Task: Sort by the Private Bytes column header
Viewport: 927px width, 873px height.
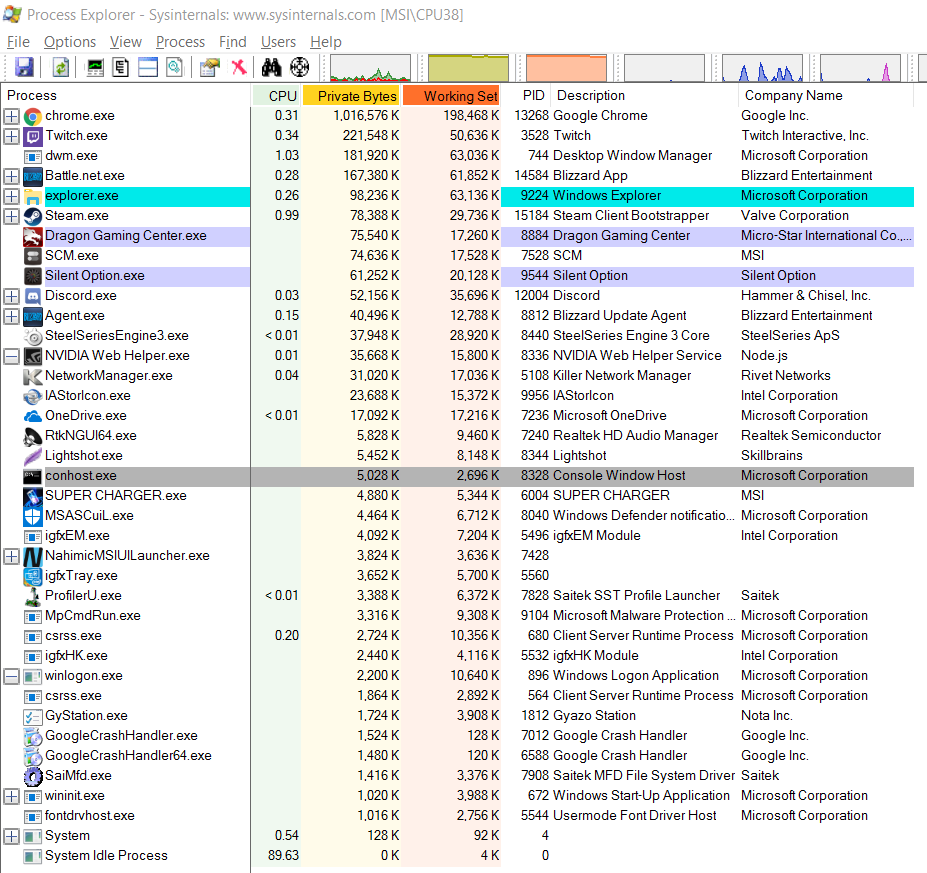Action: 351,96
